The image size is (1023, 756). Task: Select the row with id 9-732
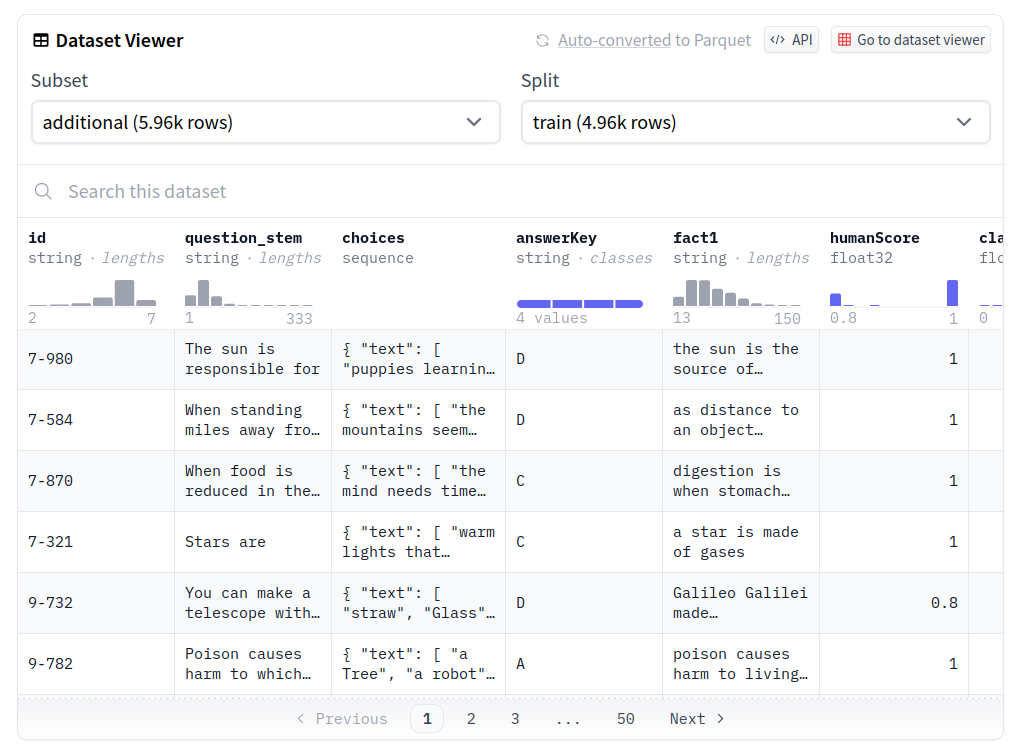[51, 603]
